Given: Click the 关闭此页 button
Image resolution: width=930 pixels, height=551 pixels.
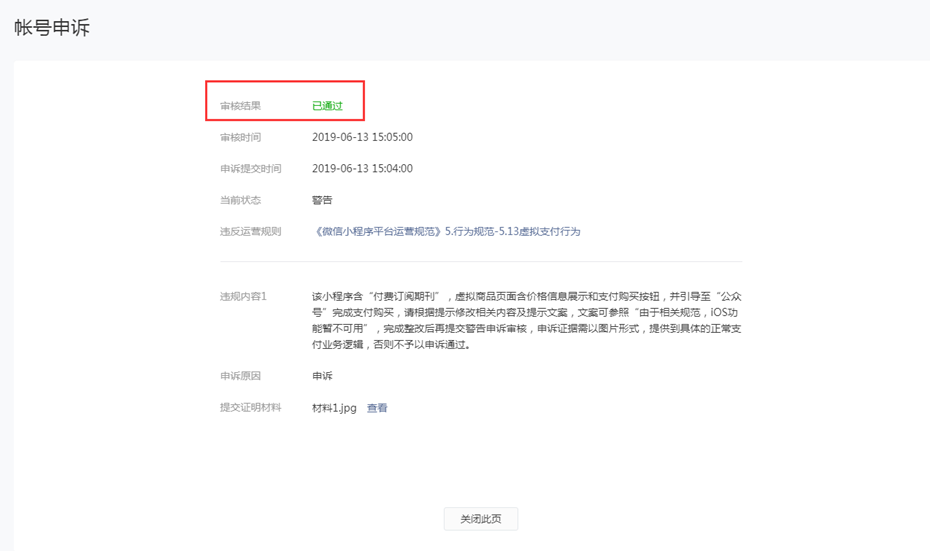Looking at the screenshot, I should point(480,519).
